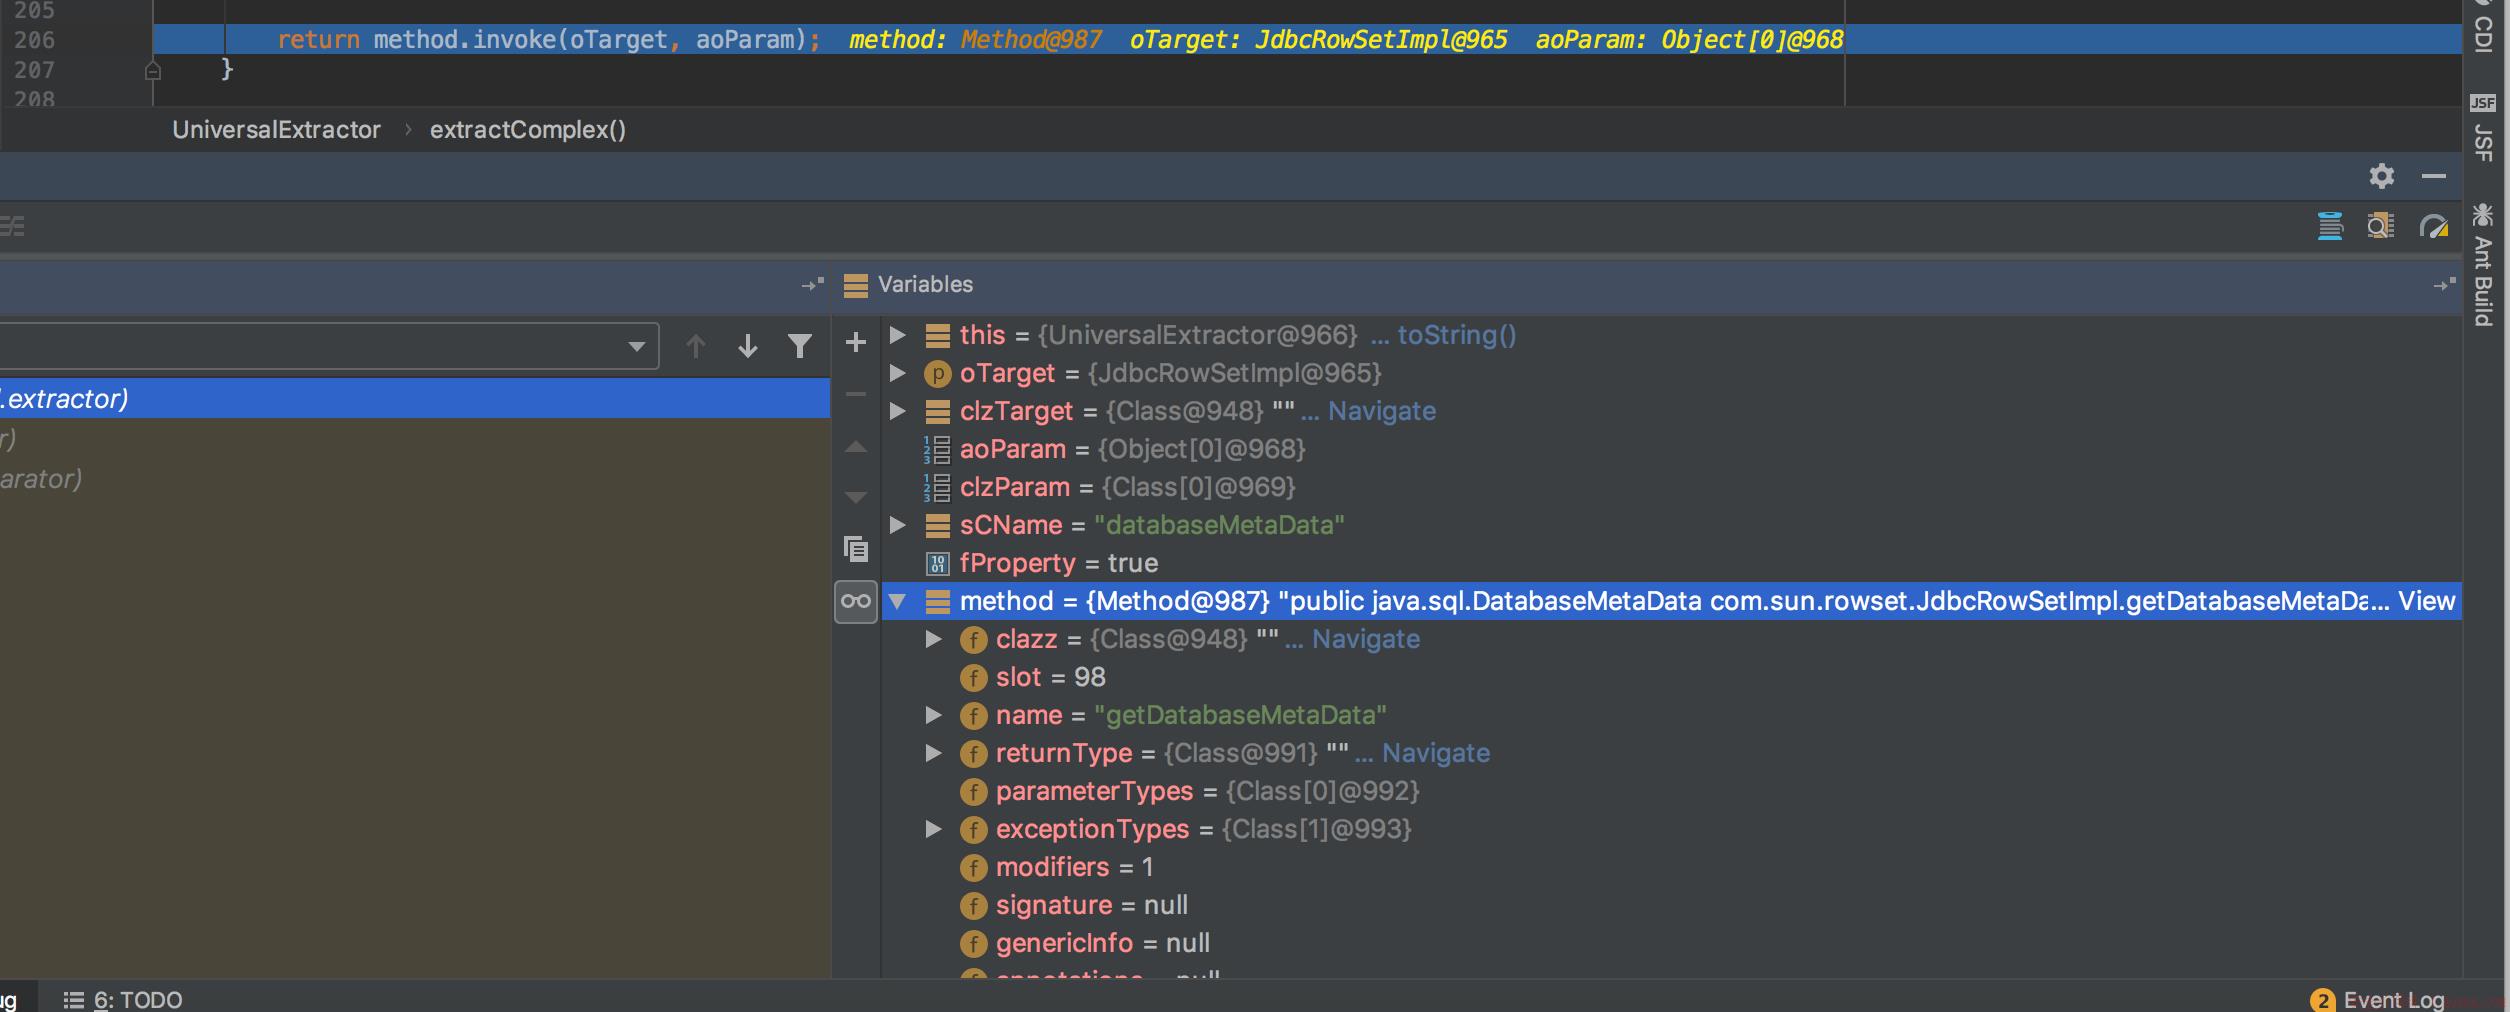The image size is (2510, 1012).
Task: Select the clzParam variable row
Action: [x=1670, y=487]
